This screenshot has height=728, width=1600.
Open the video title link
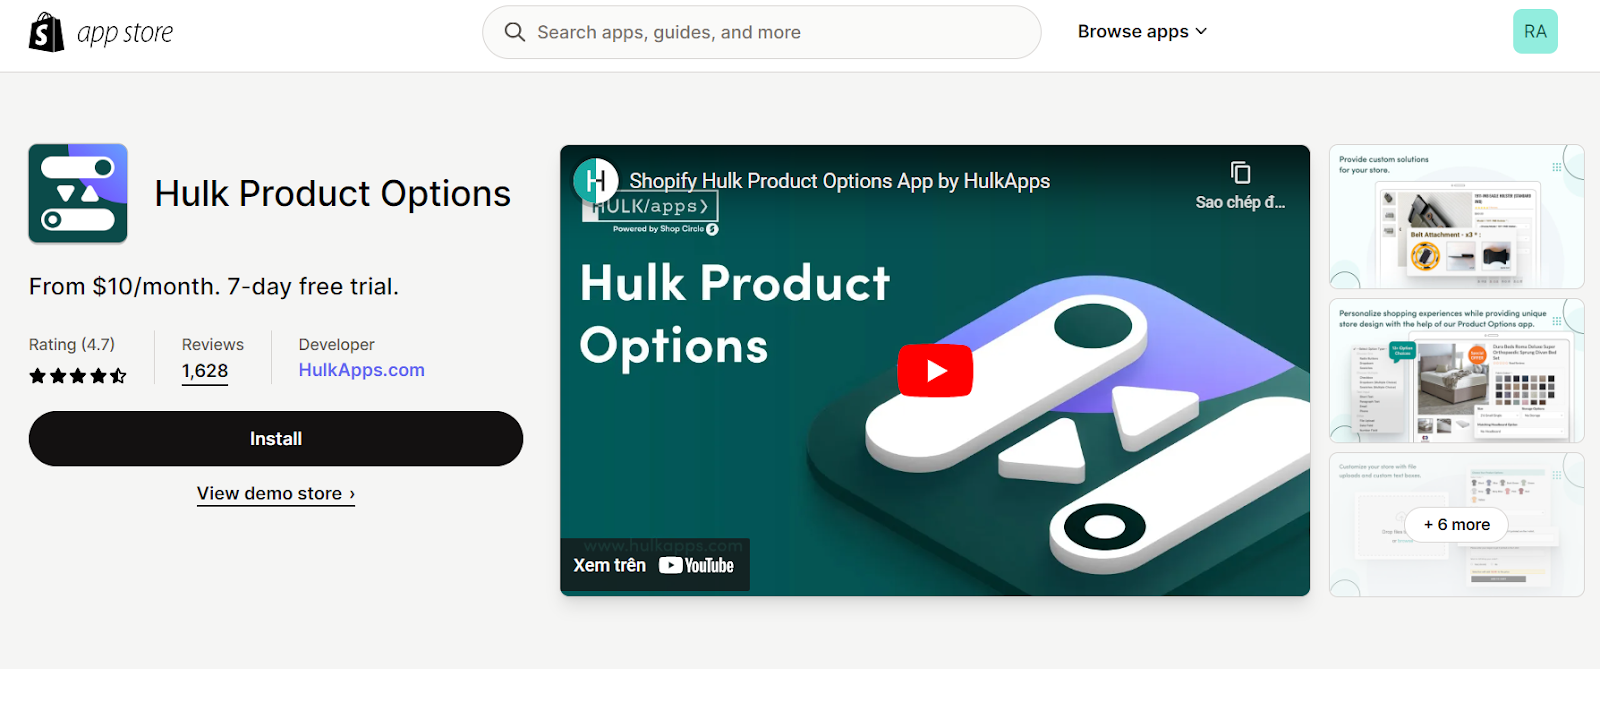pyautogui.click(x=839, y=181)
